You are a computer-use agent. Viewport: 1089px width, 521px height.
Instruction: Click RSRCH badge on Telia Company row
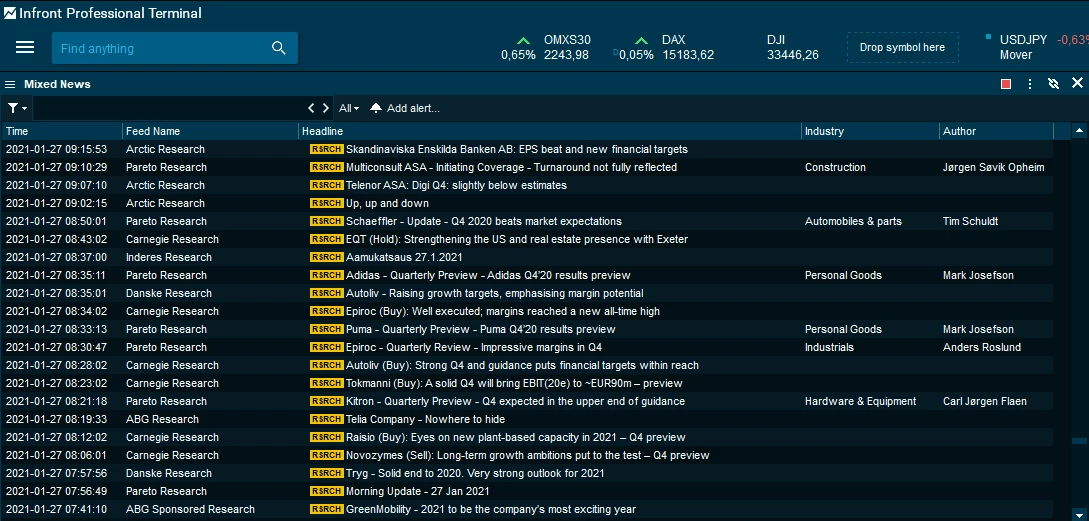326,419
